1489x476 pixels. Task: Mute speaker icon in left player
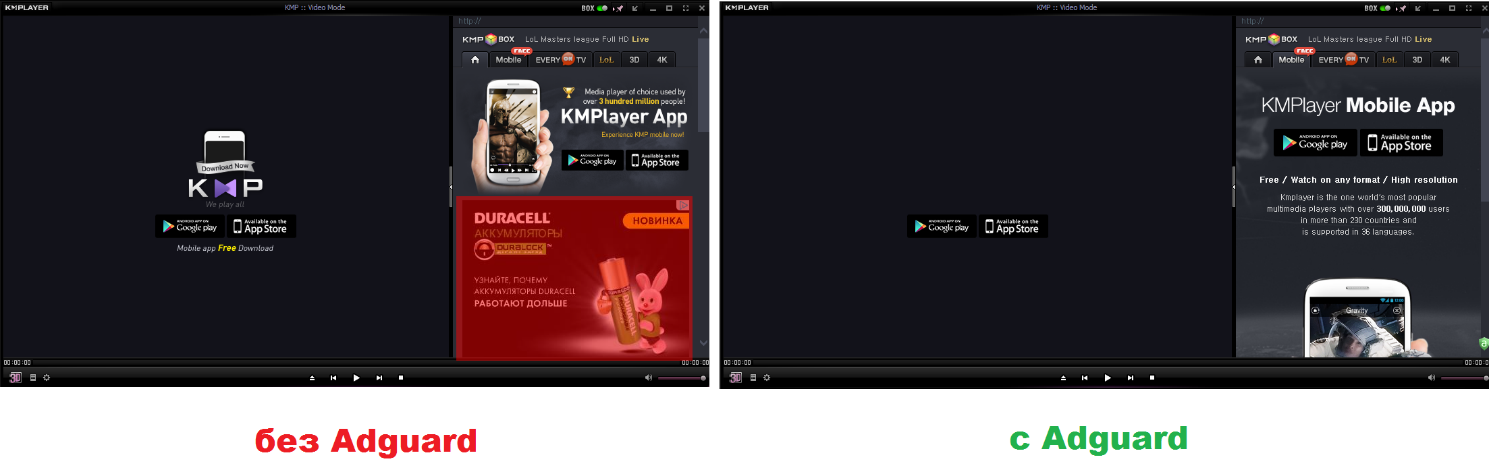[x=648, y=378]
